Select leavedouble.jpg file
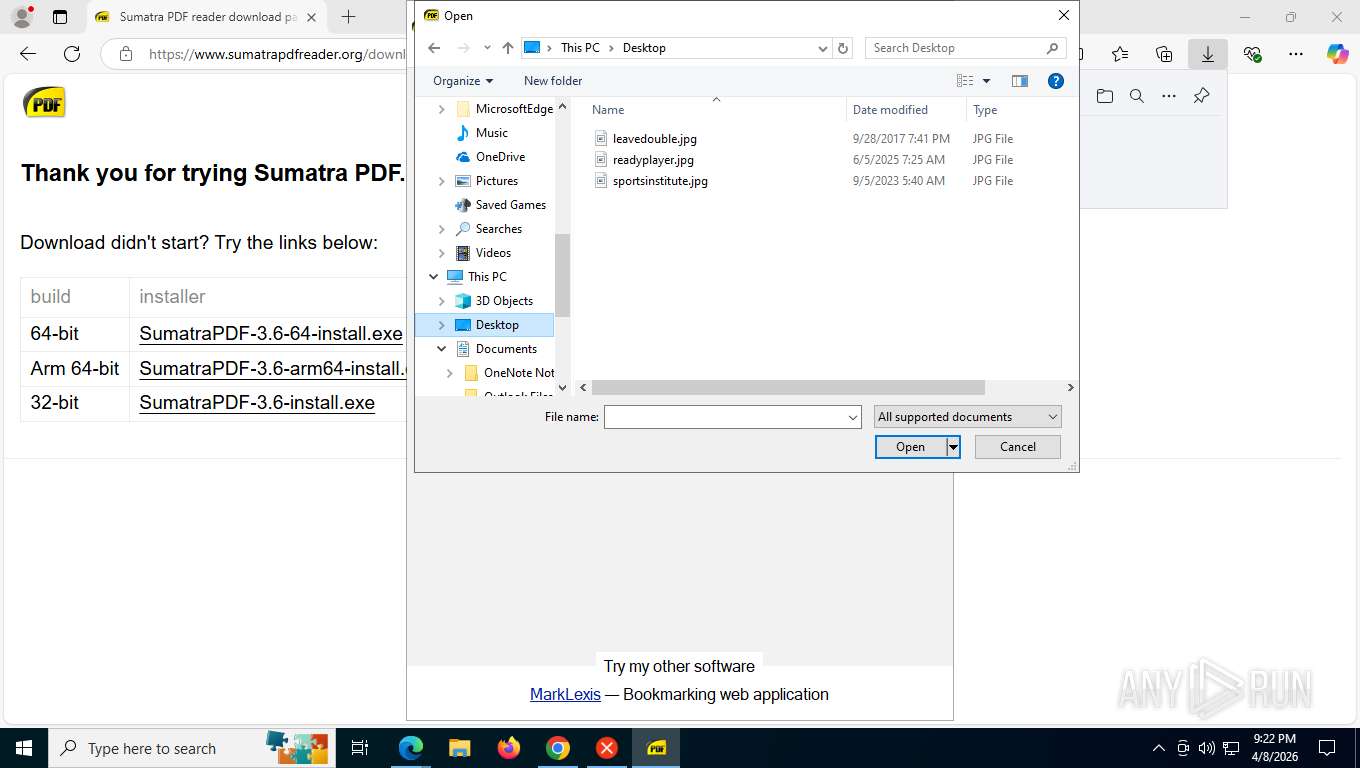Image resolution: width=1360 pixels, height=768 pixels. [655, 139]
